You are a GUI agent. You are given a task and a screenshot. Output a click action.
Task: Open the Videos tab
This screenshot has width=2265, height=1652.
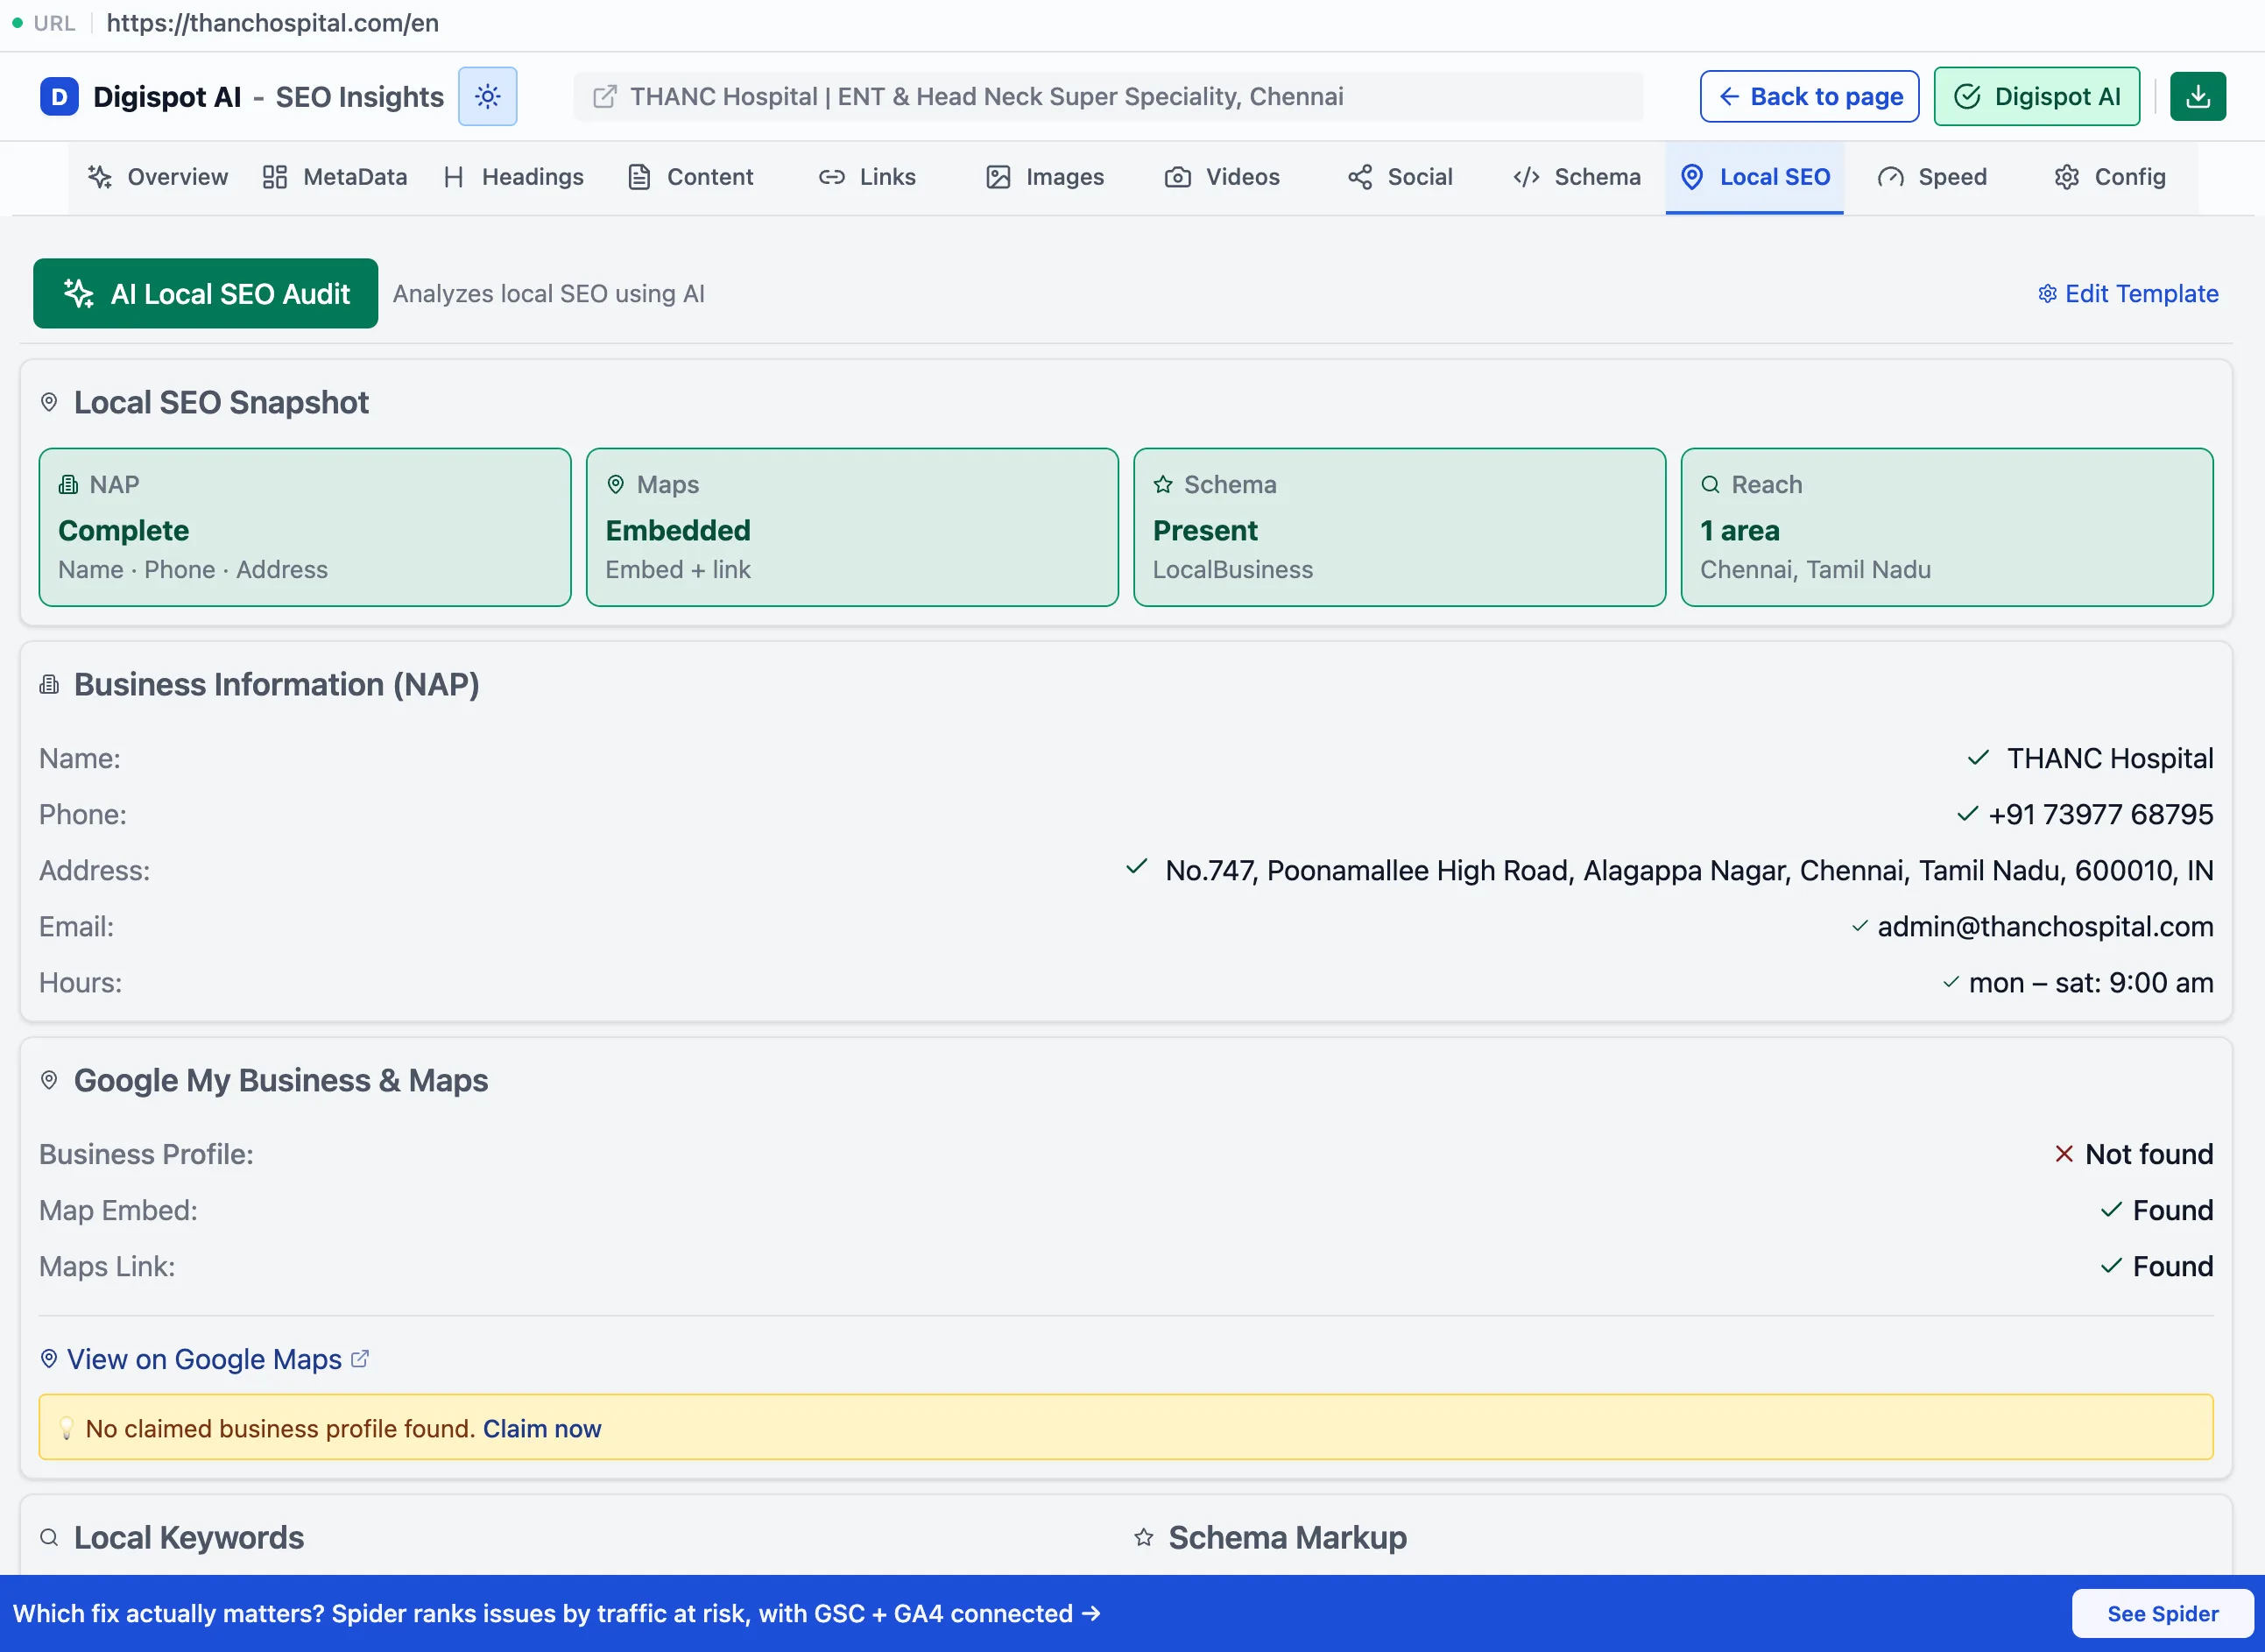[1222, 177]
